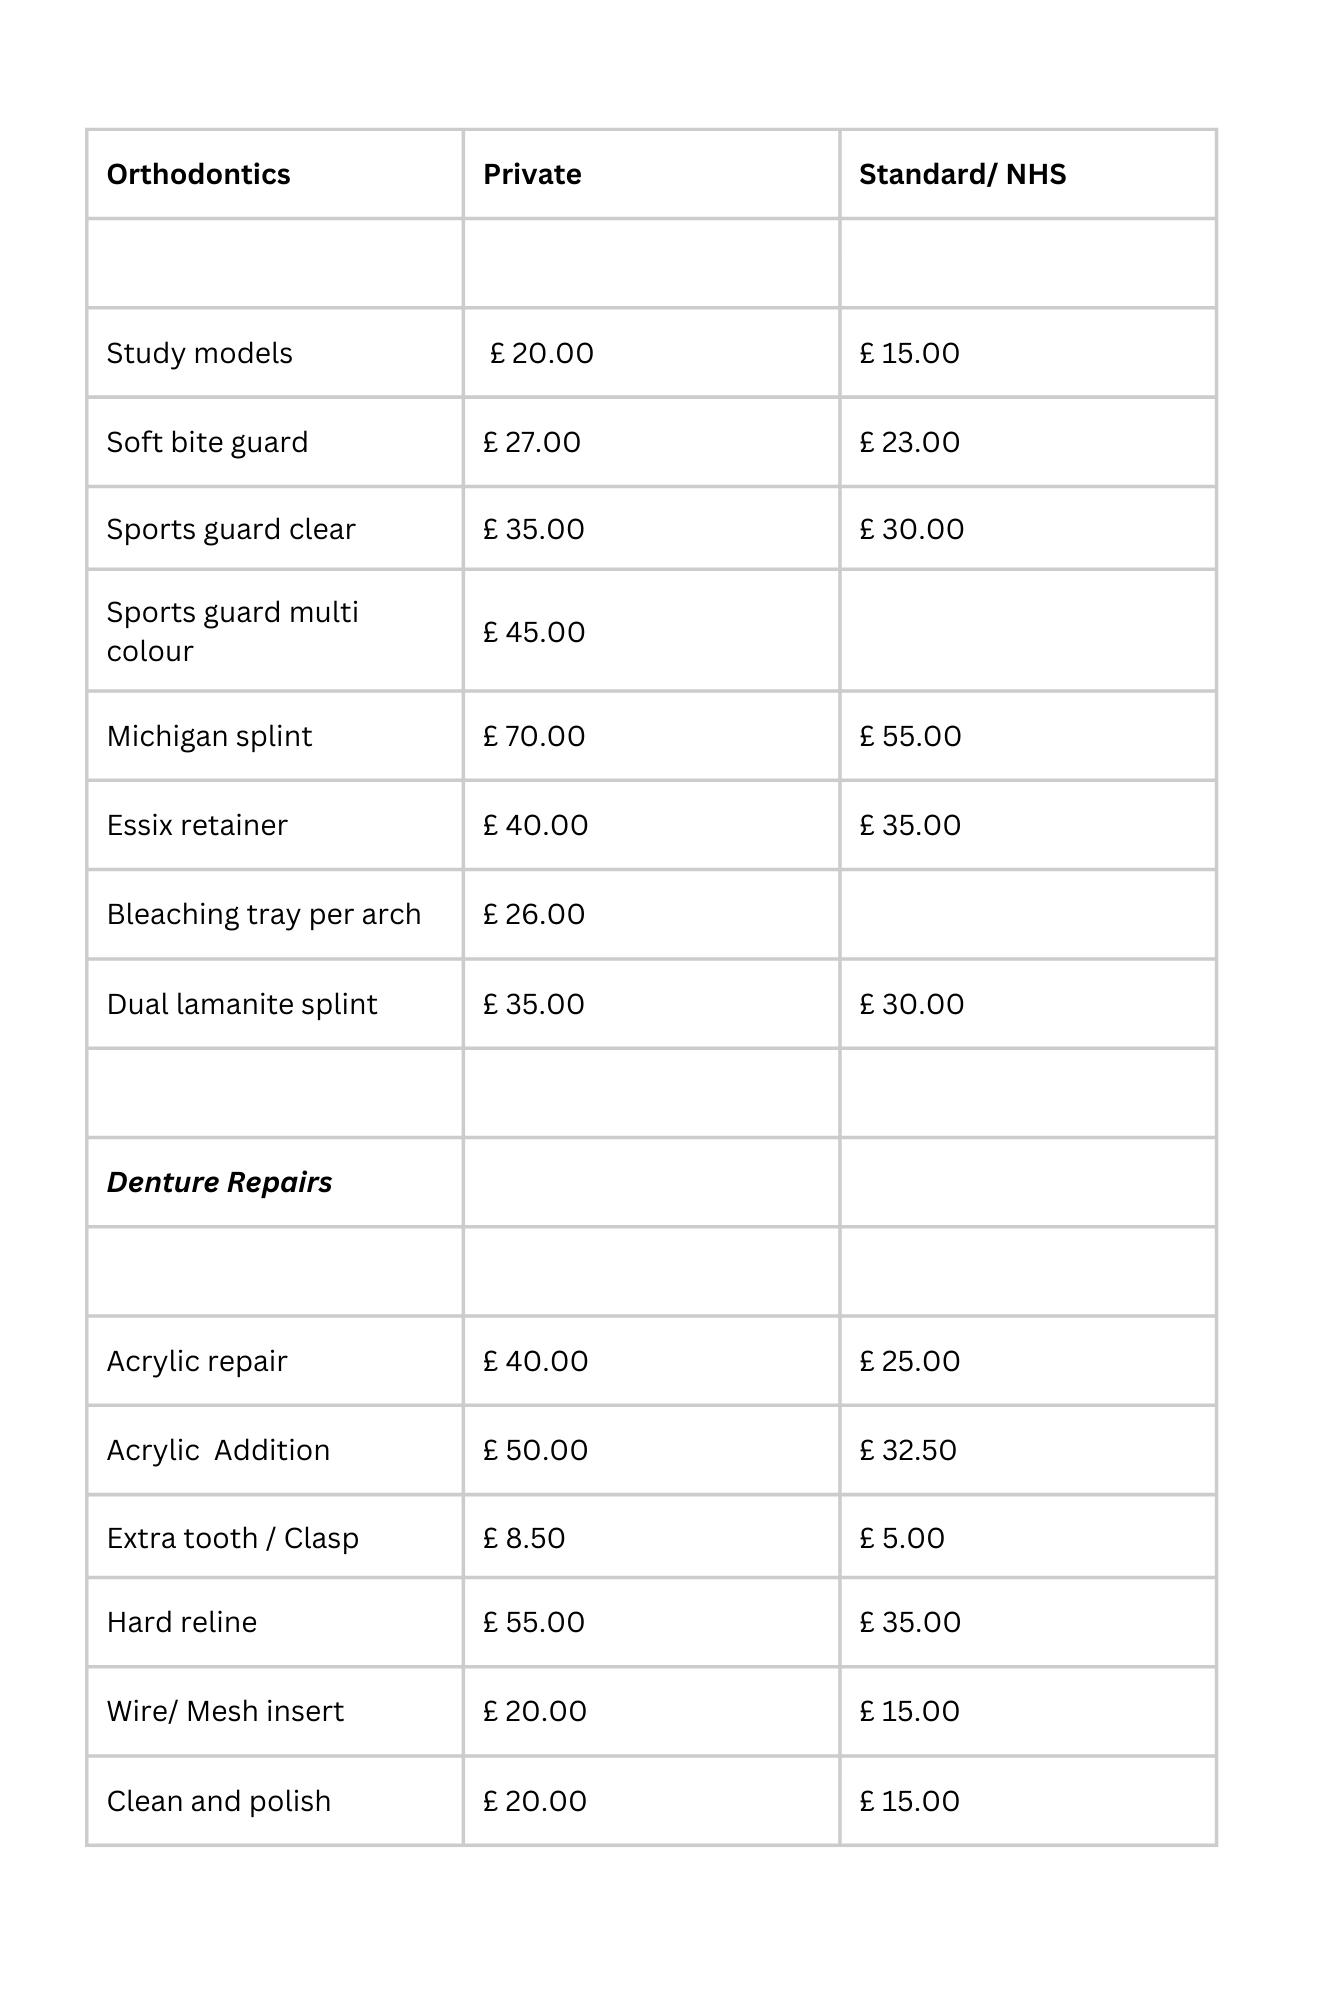The height and width of the screenshot is (2000, 1333).
Task: Select the Michigan splint row label
Action: 209,736
